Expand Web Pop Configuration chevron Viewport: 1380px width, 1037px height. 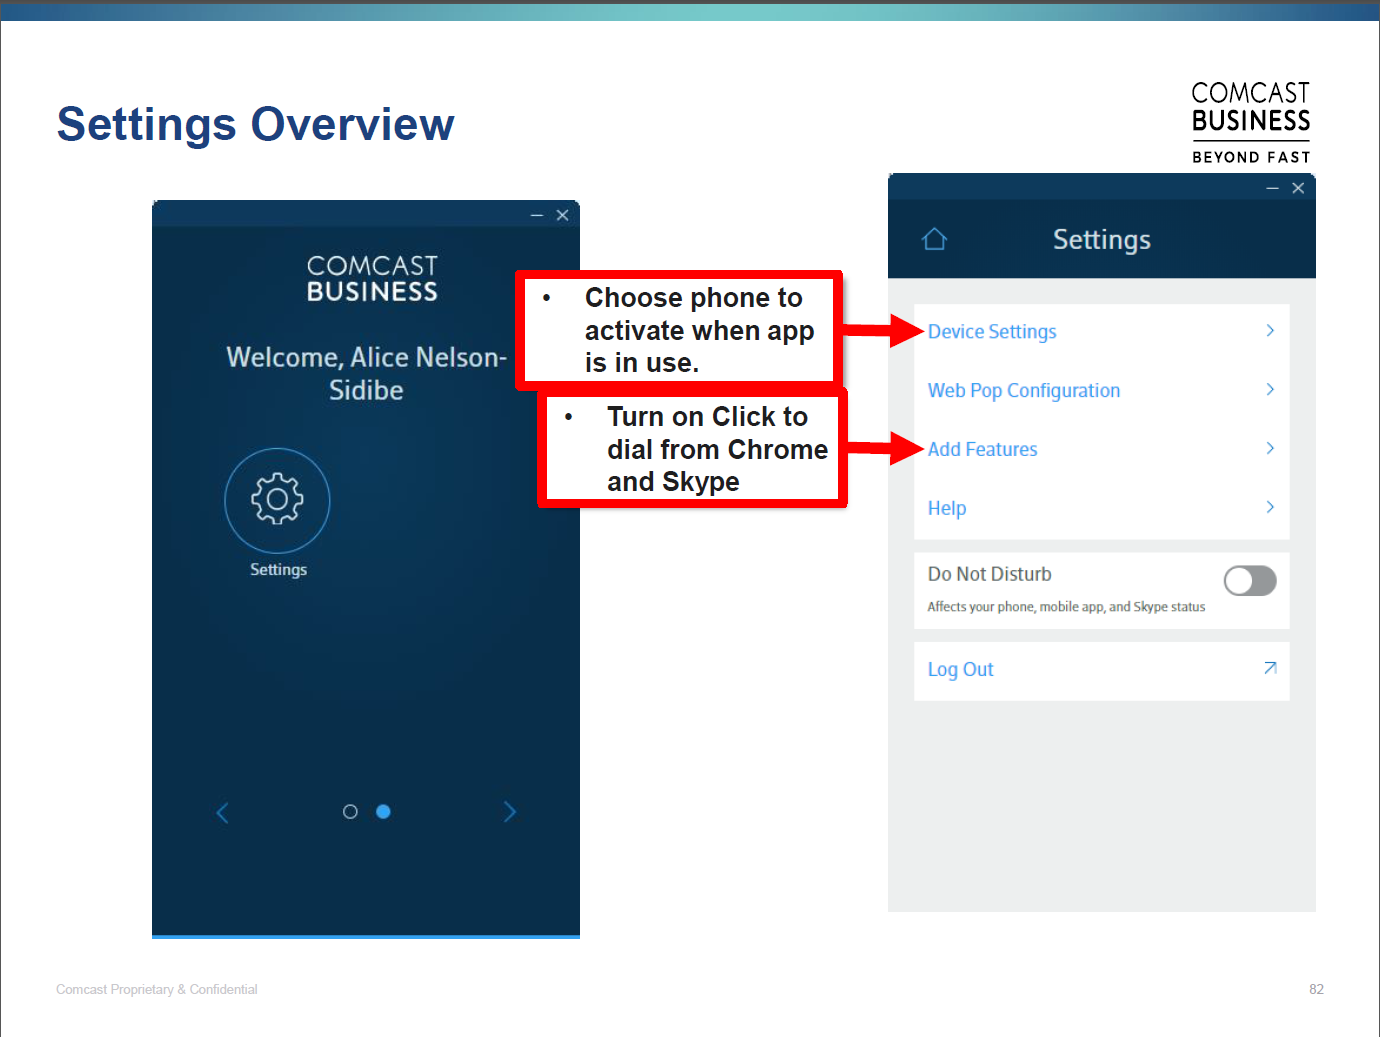click(1270, 390)
